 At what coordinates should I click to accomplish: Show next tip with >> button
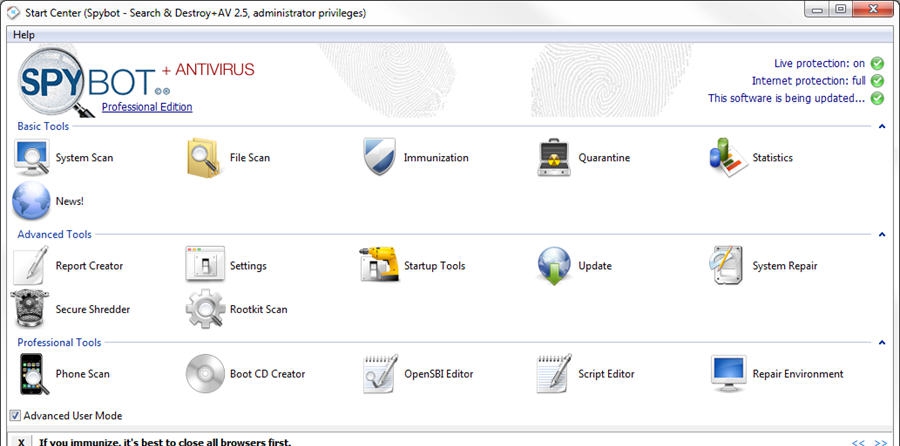tap(880, 442)
